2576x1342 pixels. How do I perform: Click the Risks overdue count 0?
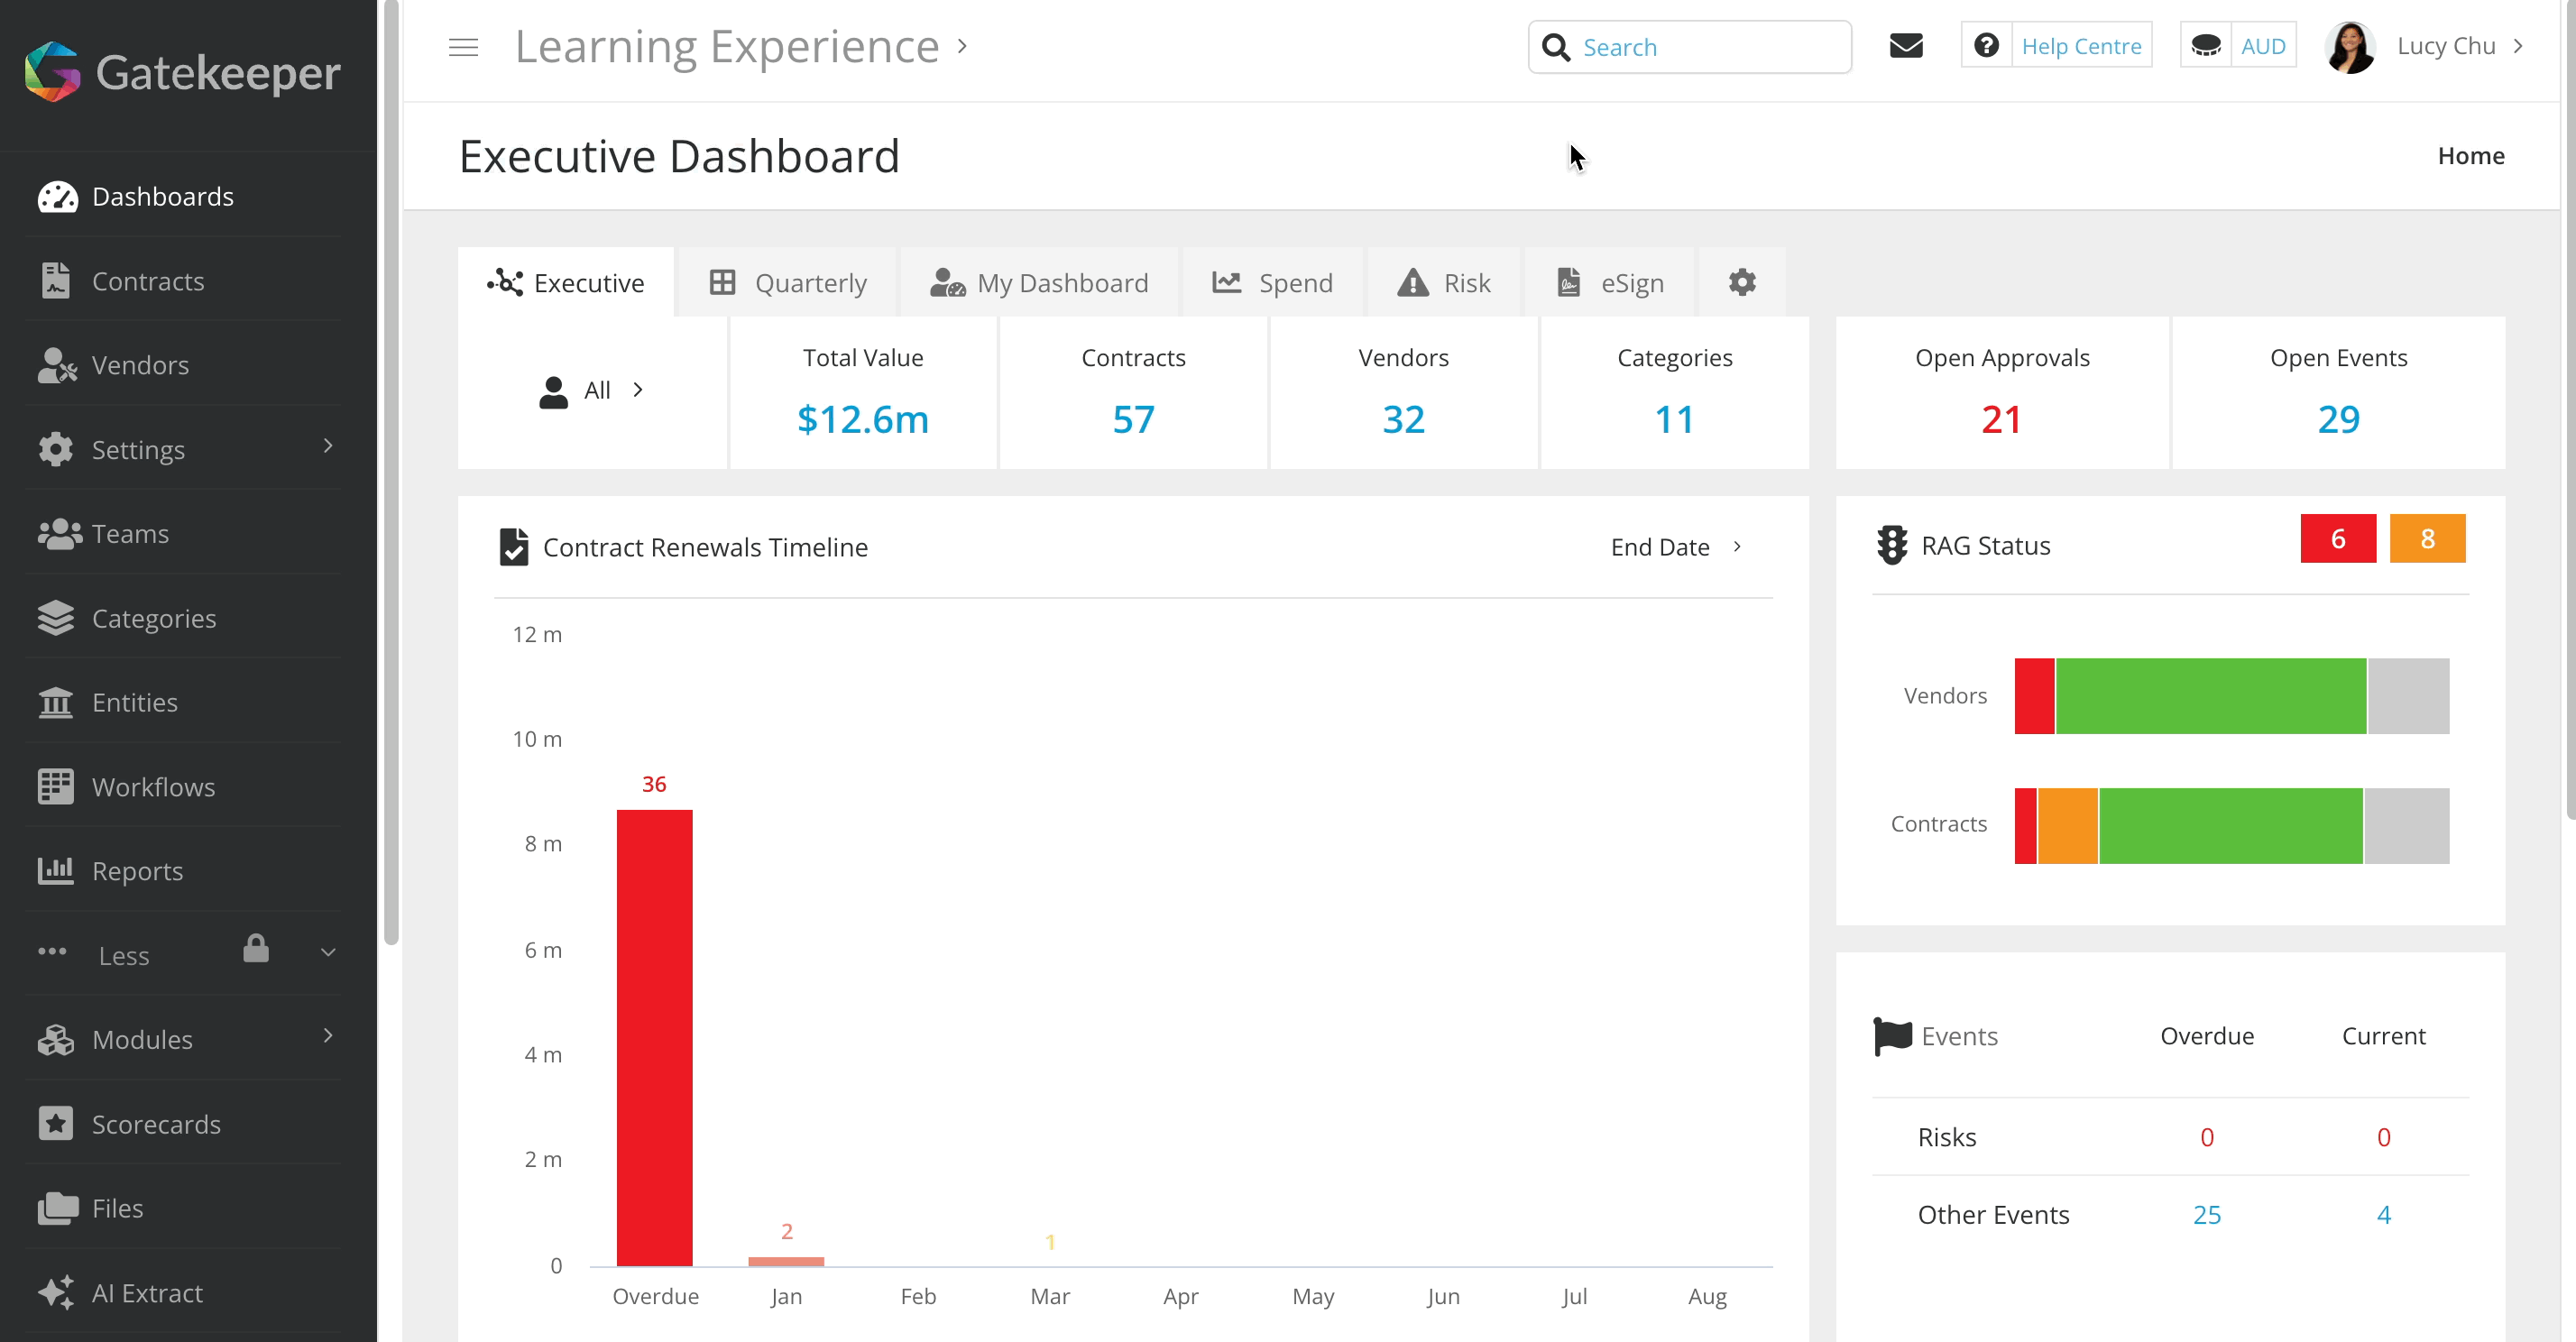2206,1137
